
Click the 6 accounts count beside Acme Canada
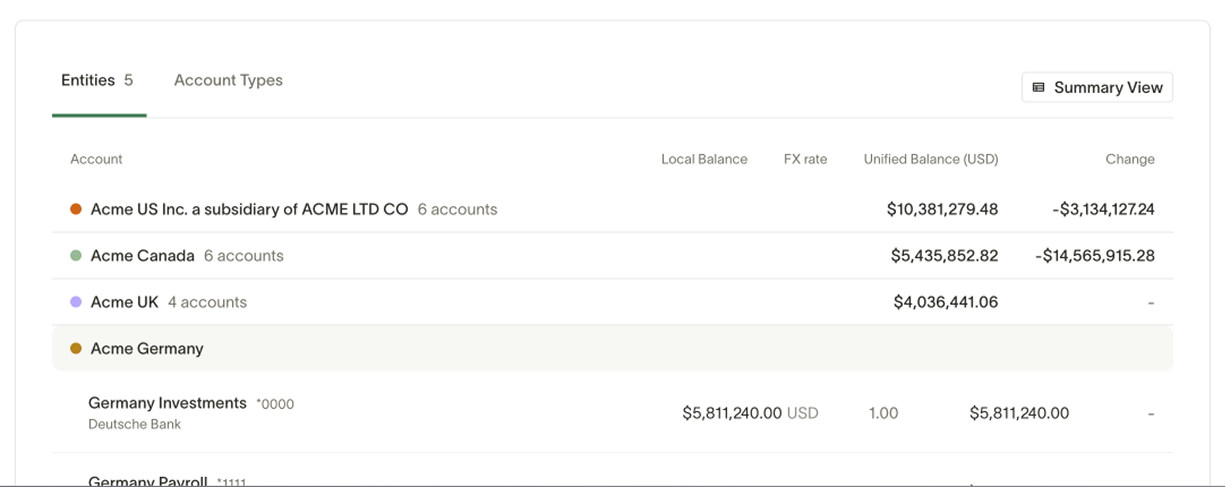click(x=244, y=255)
